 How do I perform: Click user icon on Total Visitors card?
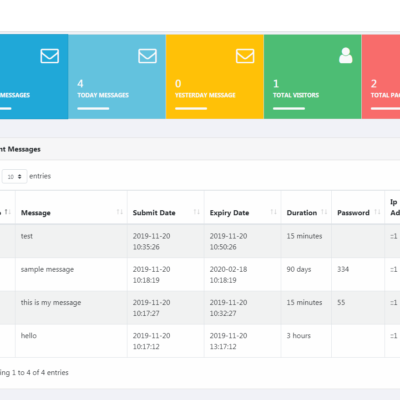tap(346, 55)
